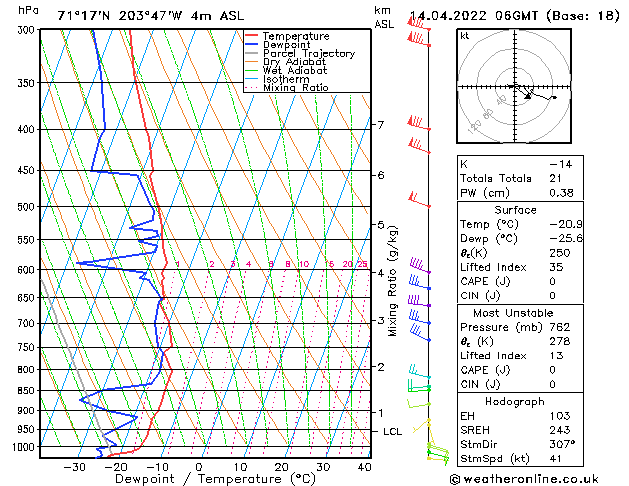
Task: Click the mixing ratio label '25' near 600 hPa
Action: pos(363,264)
